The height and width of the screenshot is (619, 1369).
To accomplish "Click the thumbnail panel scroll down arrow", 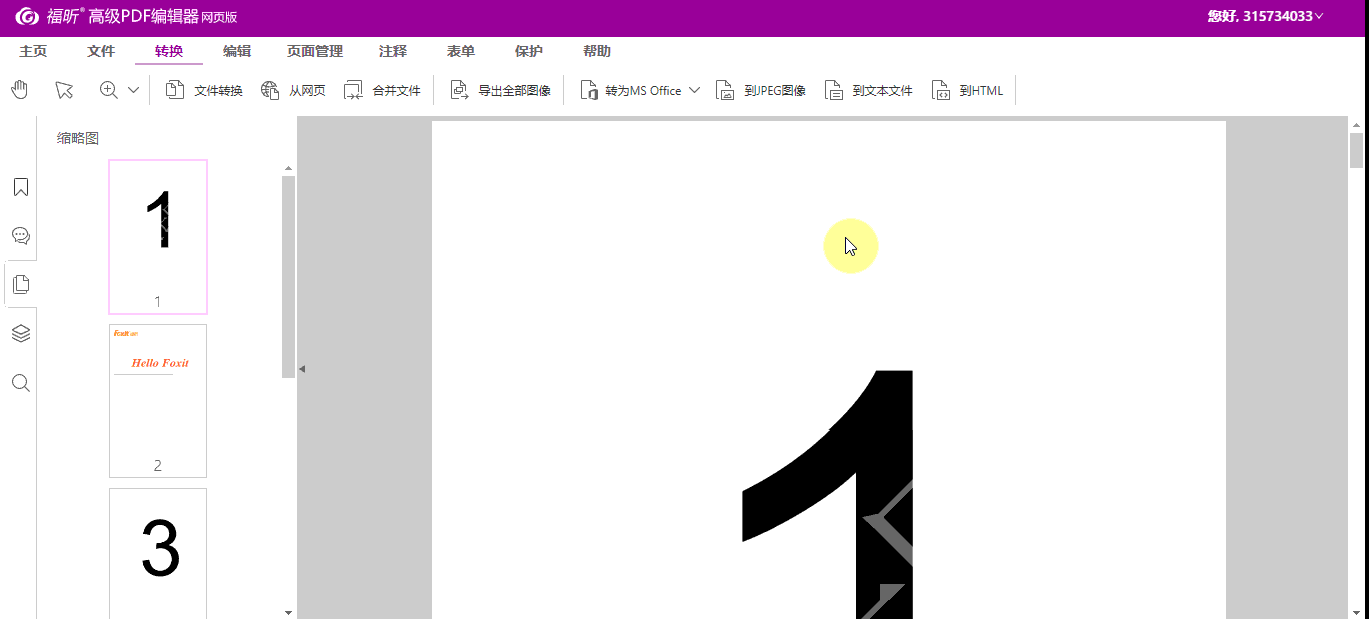I will tap(288, 611).
